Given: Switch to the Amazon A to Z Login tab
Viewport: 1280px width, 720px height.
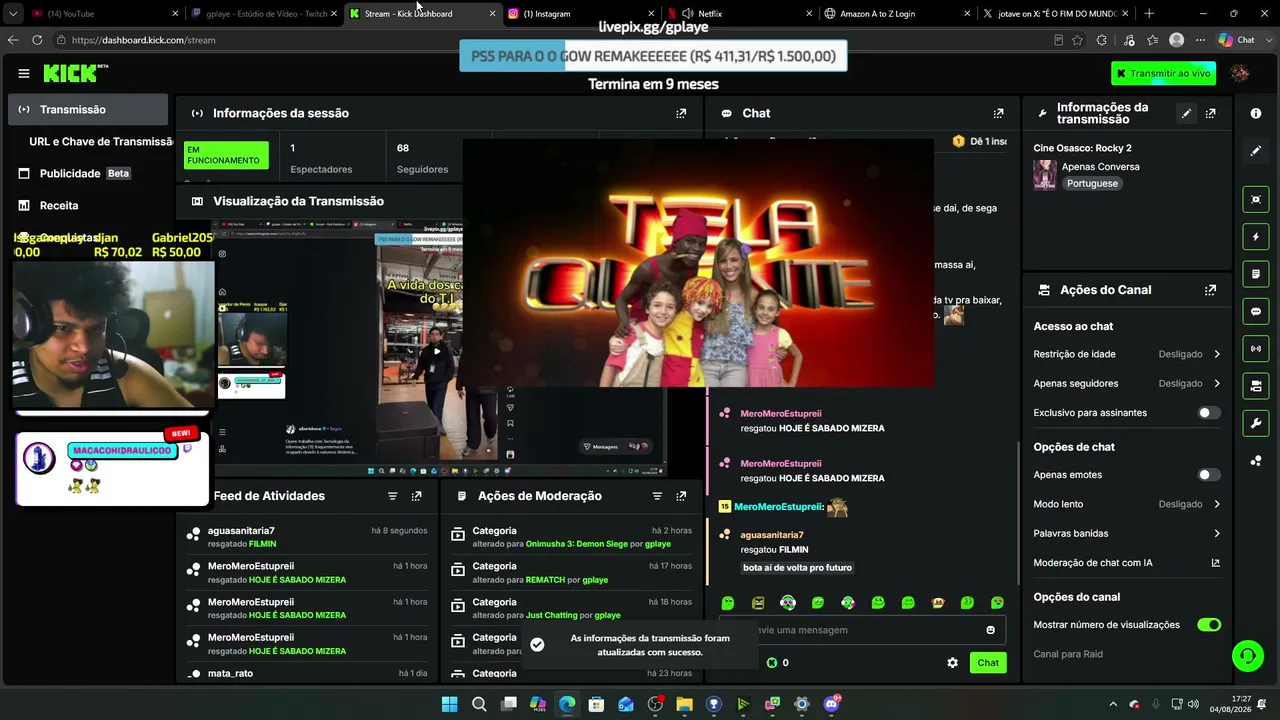Looking at the screenshot, I should 897,14.
